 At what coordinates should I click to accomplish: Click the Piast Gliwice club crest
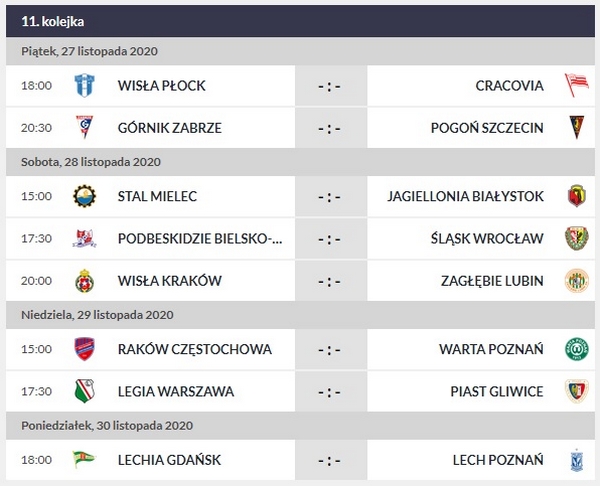pyautogui.click(x=576, y=391)
